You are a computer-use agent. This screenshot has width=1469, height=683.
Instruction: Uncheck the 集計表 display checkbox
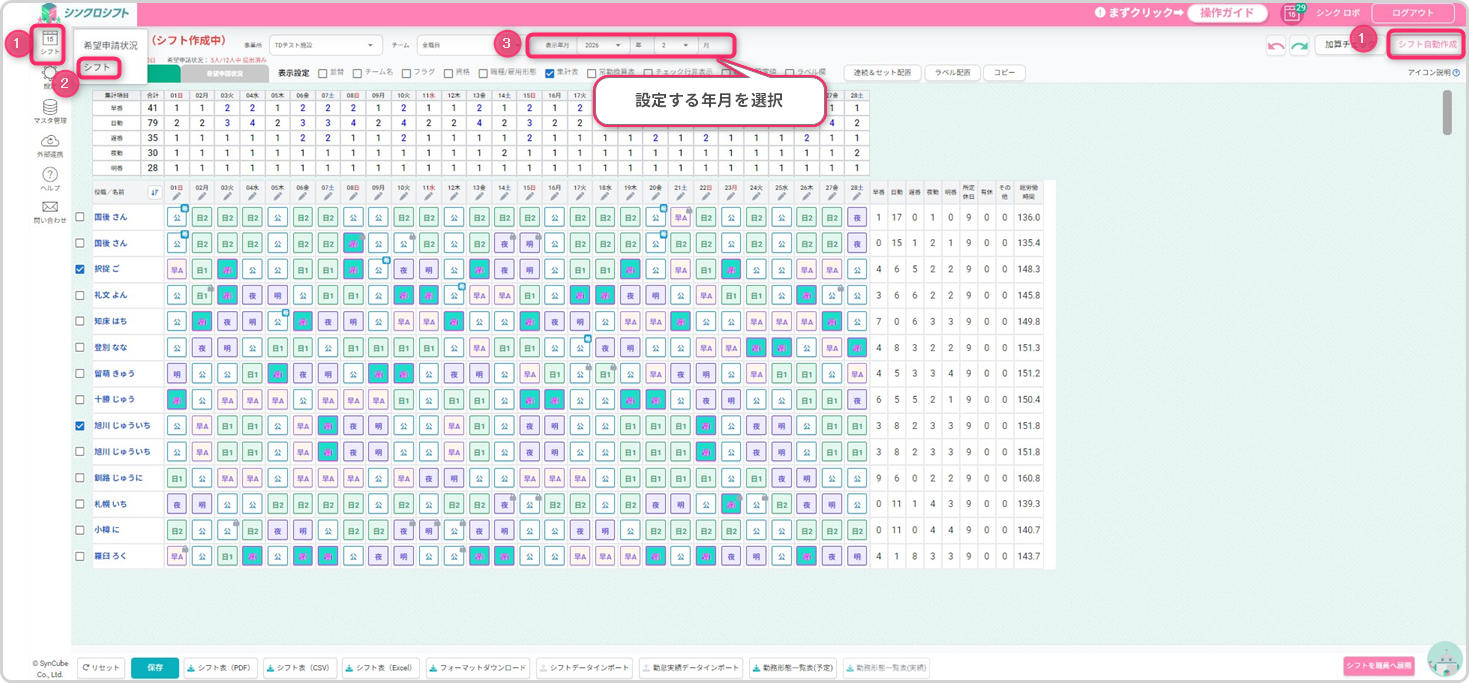point(550,73)
